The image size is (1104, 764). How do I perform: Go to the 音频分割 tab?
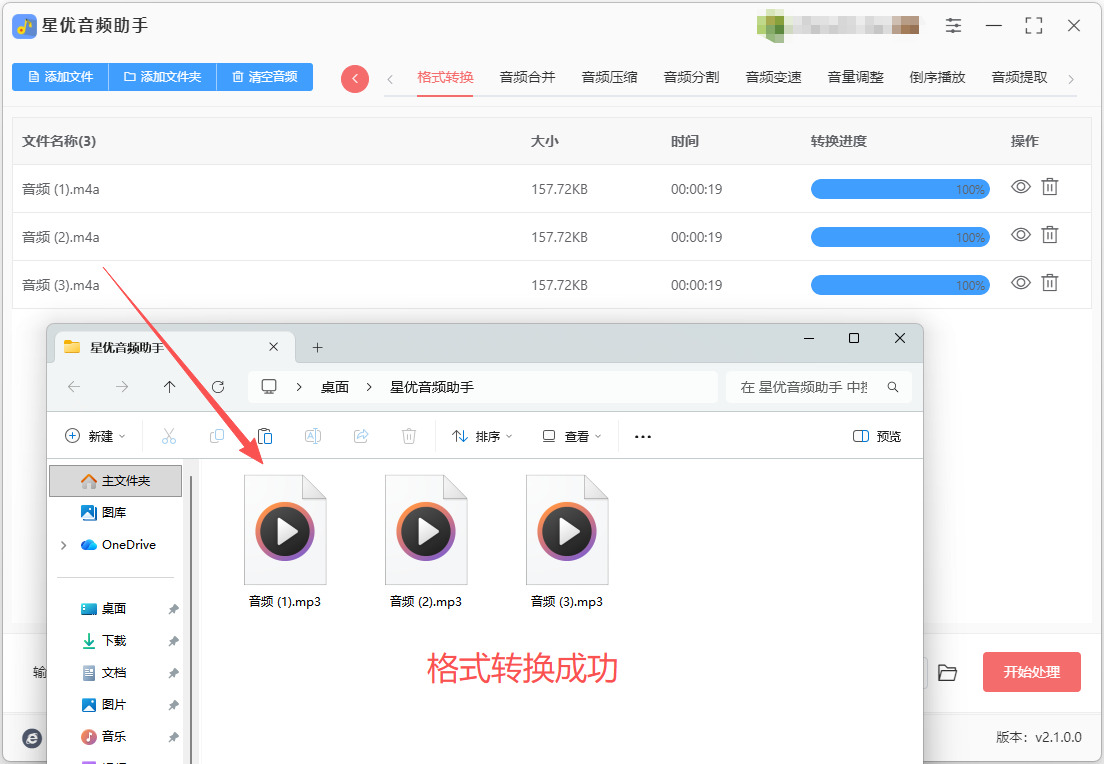(x=691, y=77)
